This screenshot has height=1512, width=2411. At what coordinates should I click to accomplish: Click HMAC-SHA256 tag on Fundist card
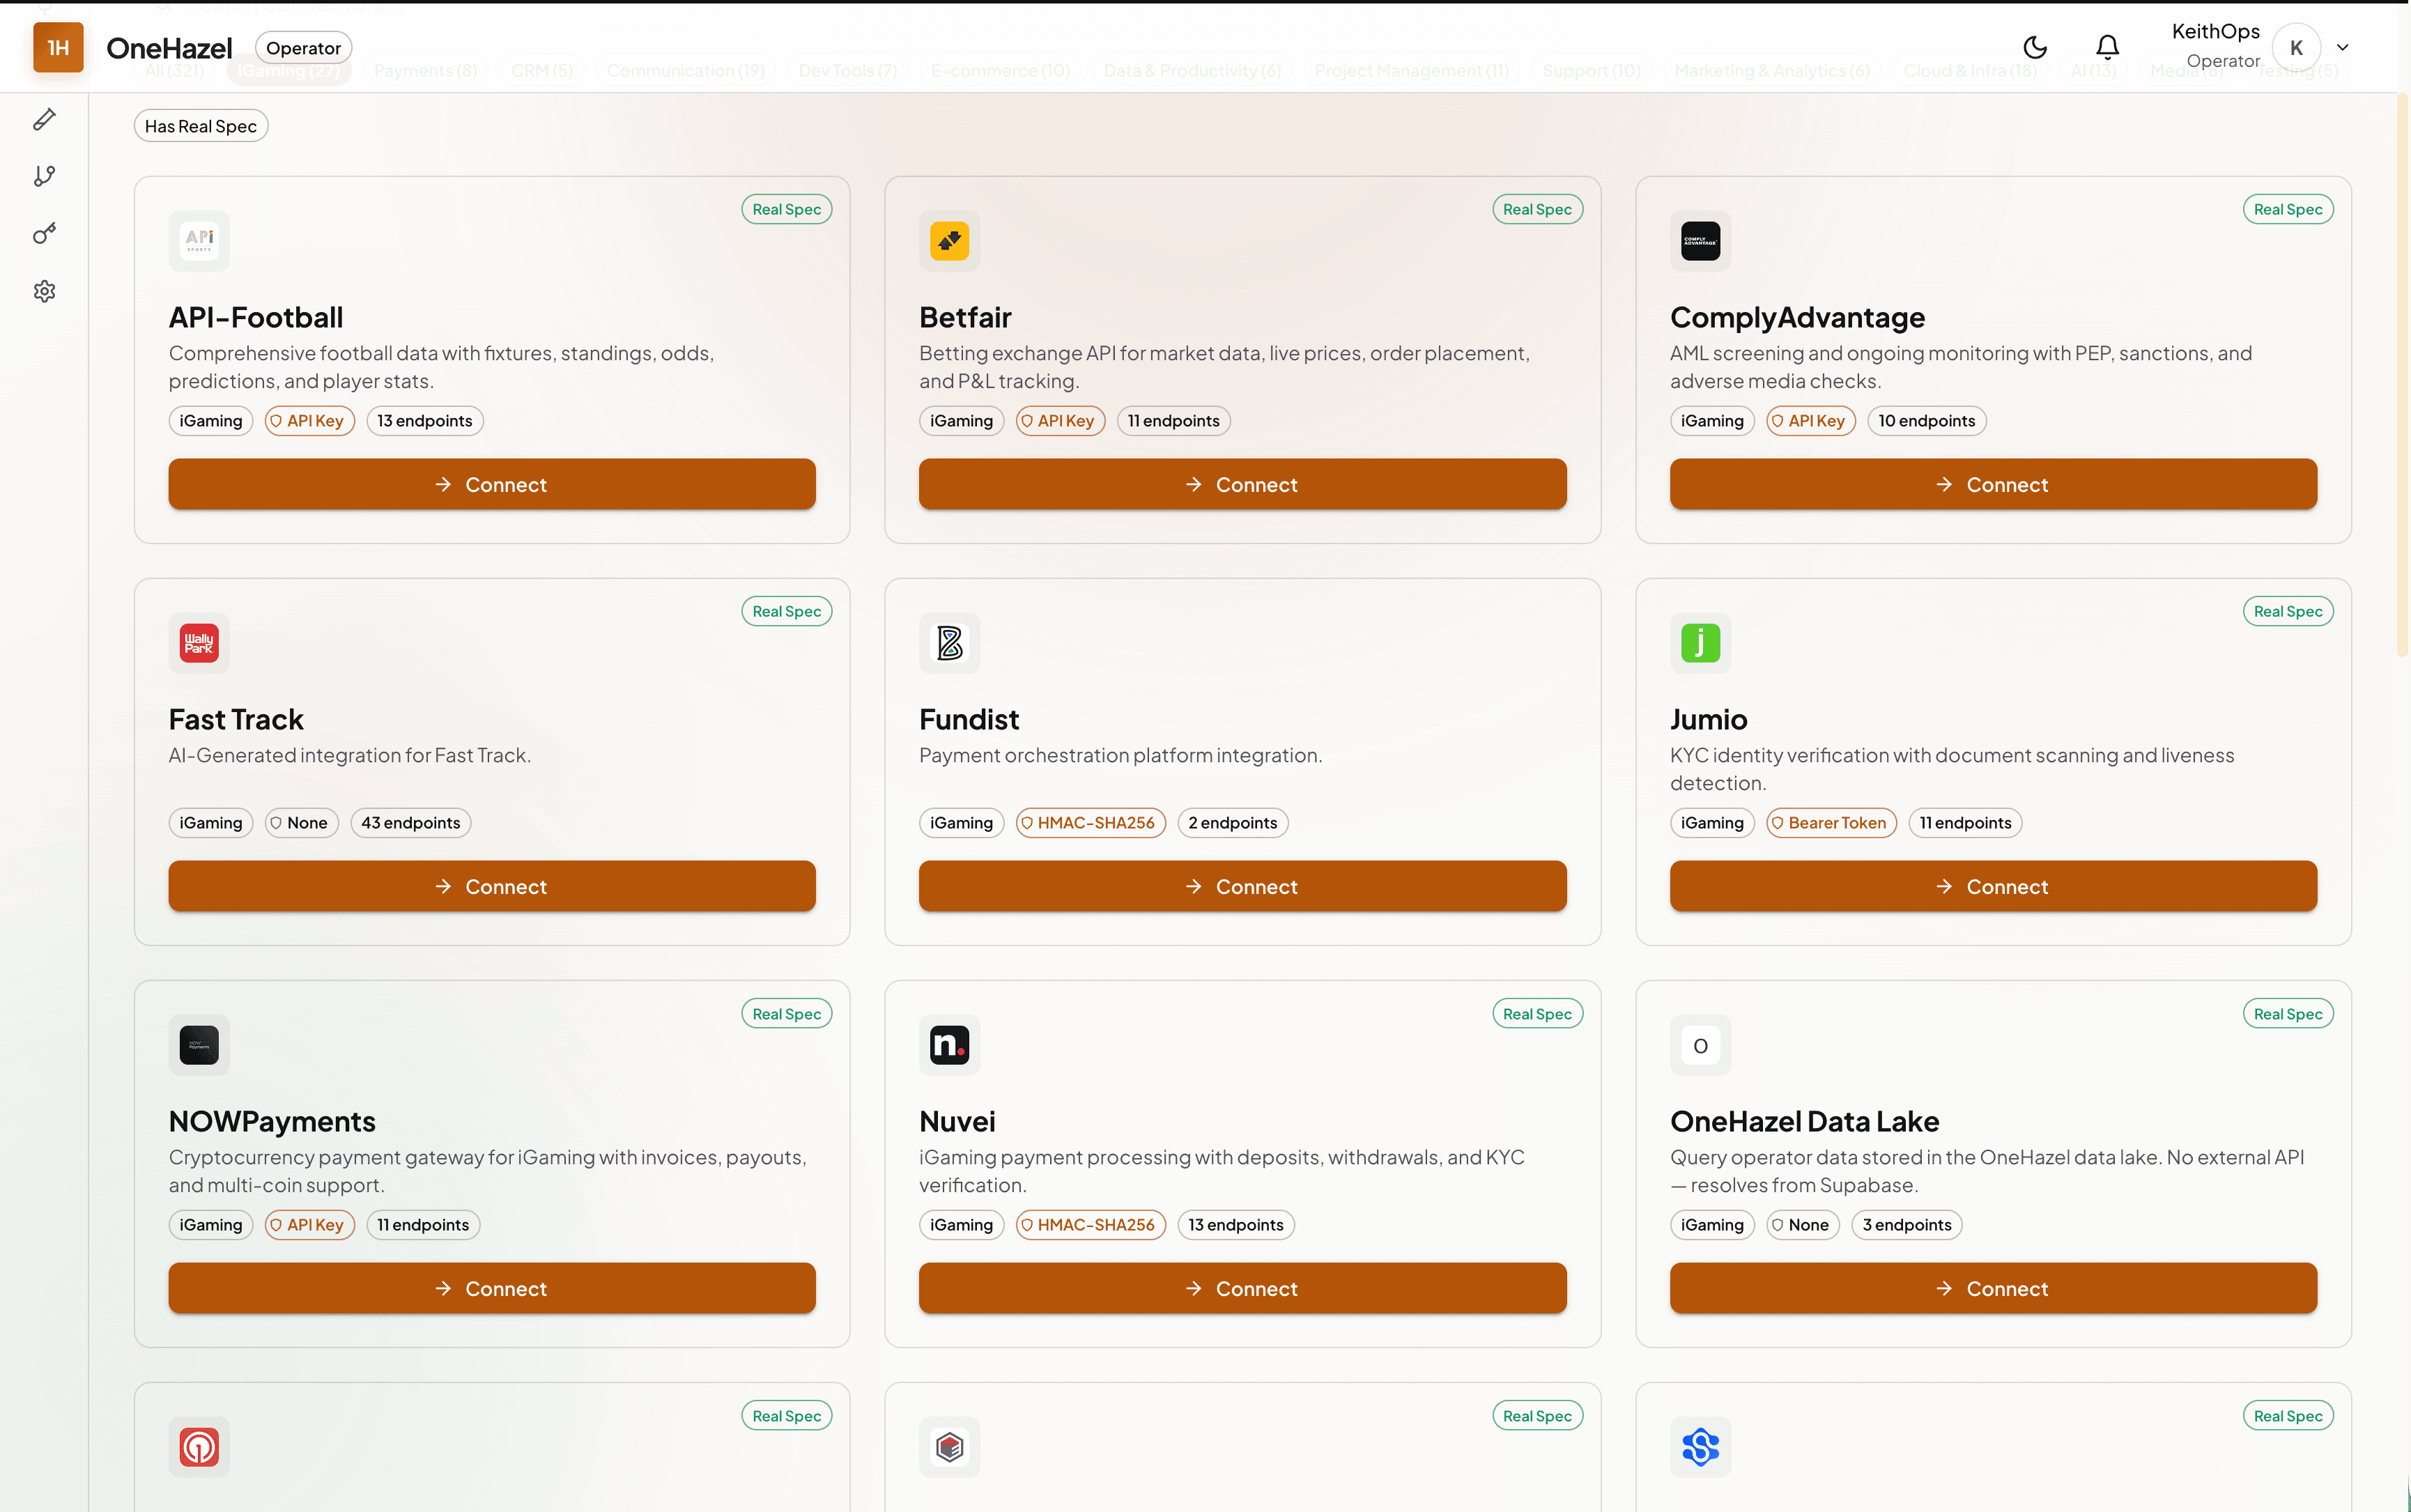point(1090,823)
